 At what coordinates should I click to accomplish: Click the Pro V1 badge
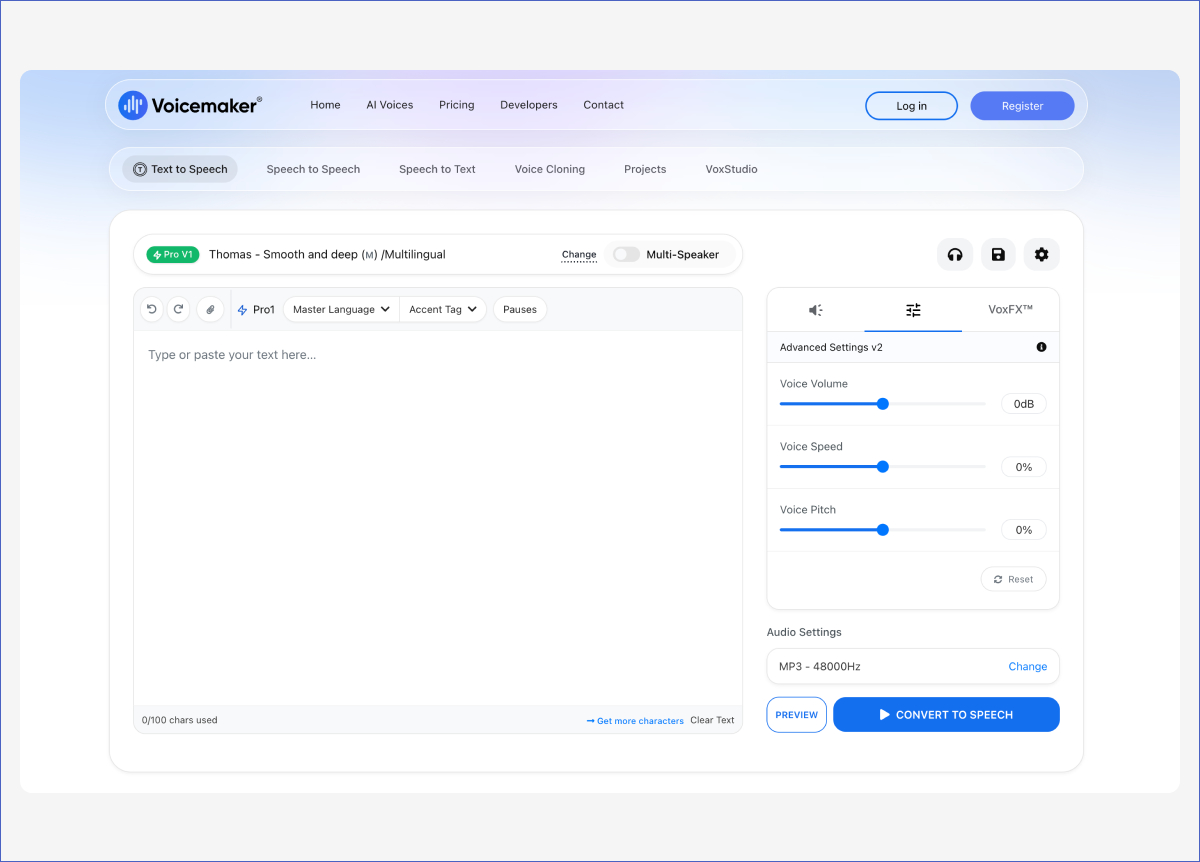click(173, 255)
